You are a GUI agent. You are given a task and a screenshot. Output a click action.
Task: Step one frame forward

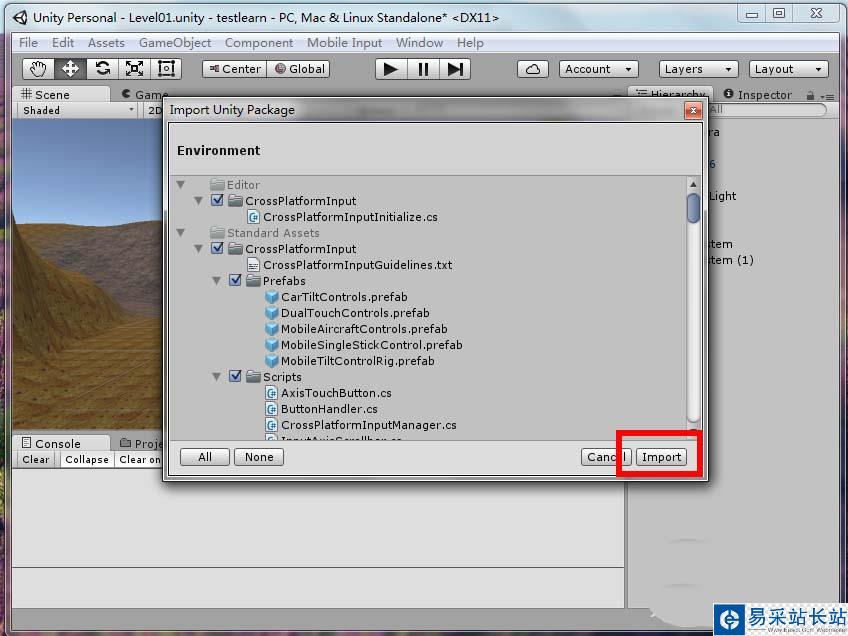[455, 69]
